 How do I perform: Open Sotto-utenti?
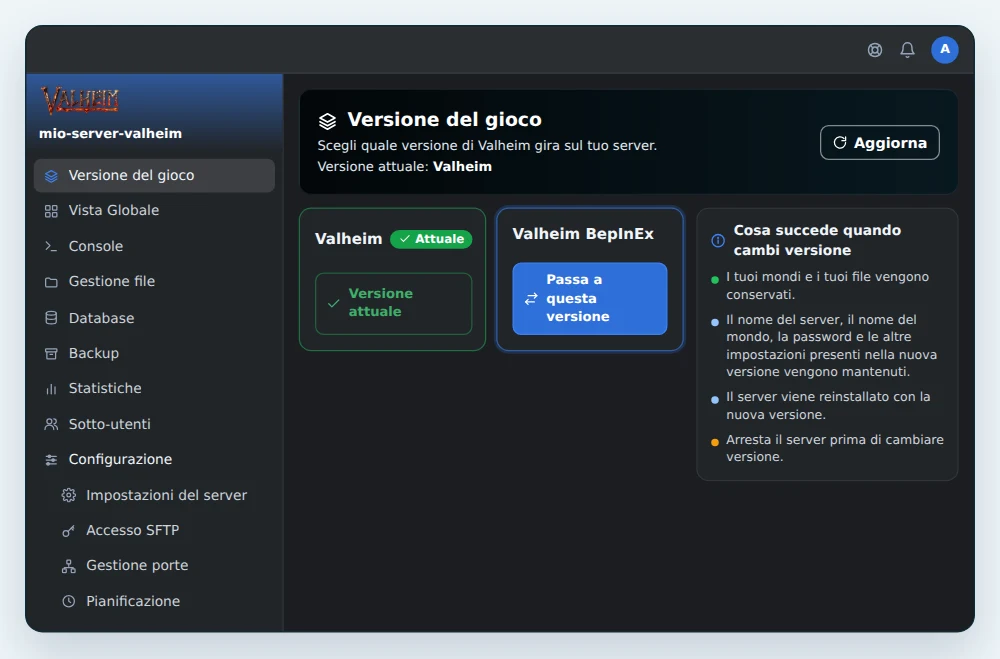click(x=154, y=424)
